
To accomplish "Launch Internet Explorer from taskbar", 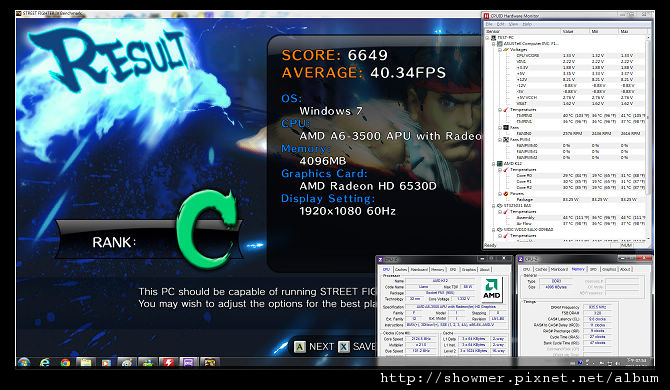I will [x=44, y=363].
